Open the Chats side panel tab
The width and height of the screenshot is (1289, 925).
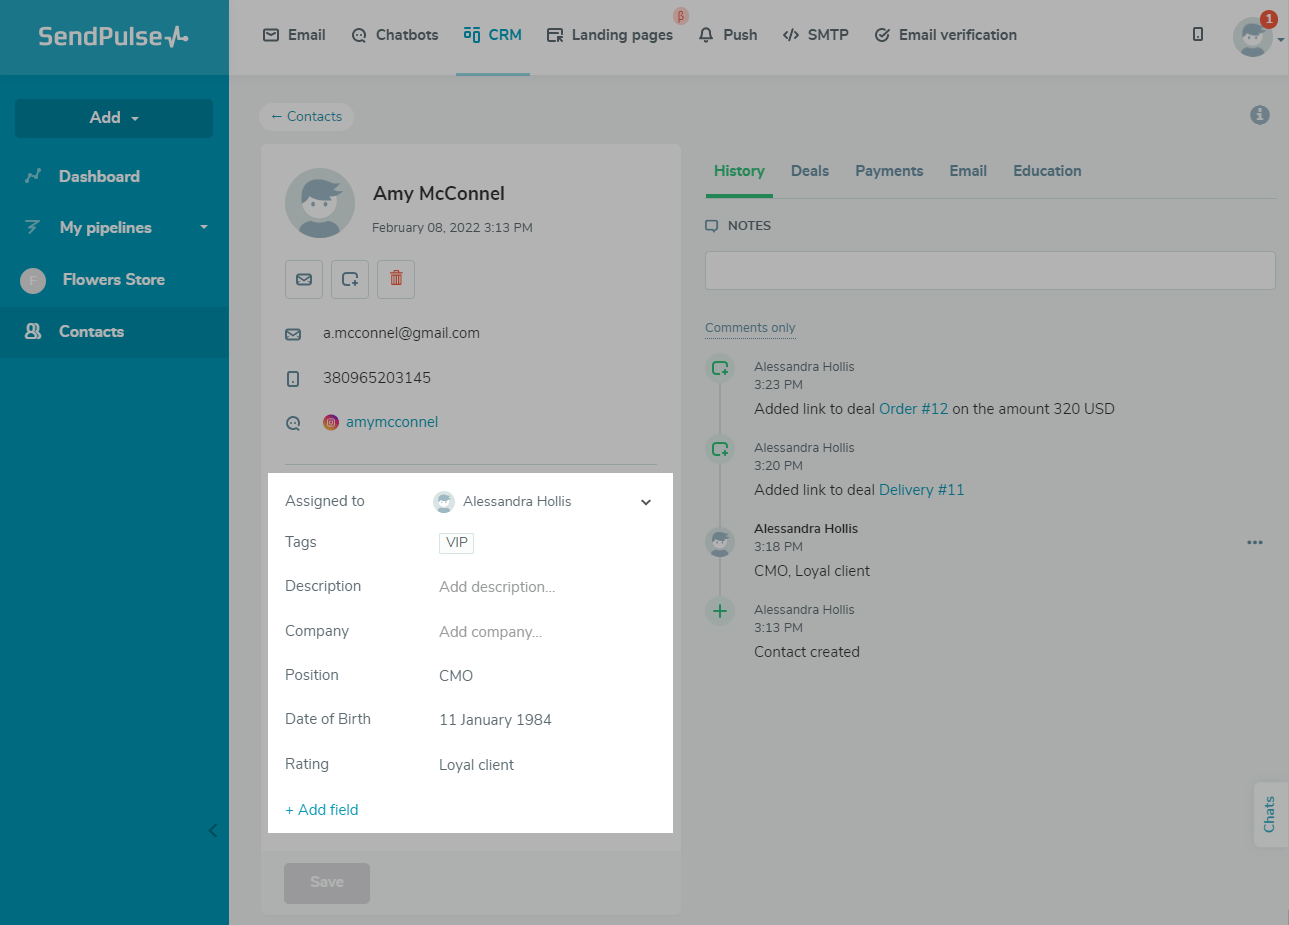point(1269,814)
